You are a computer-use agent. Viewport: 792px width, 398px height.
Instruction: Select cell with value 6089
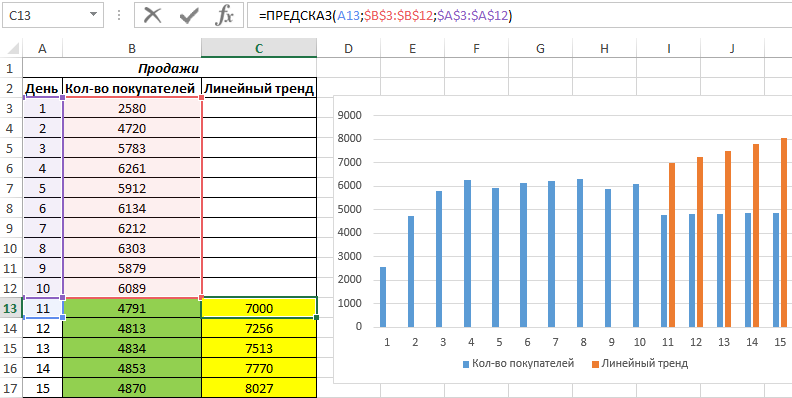pyautogui.click(x=132, y=288)
